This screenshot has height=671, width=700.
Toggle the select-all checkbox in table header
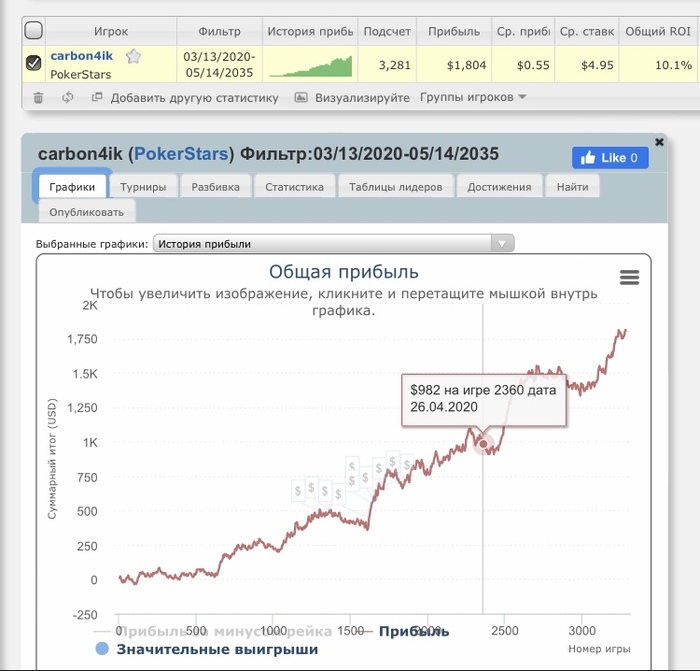[33, 30]
